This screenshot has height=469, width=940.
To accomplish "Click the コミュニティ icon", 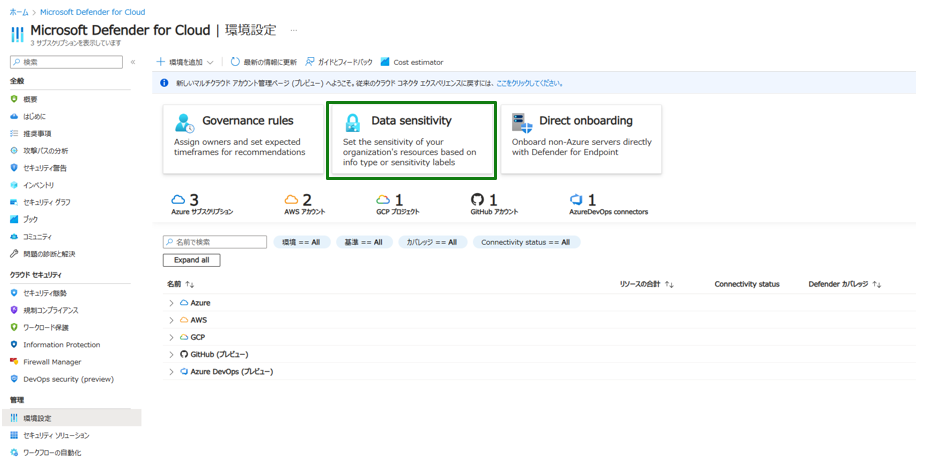I will [x=14, y=236].
